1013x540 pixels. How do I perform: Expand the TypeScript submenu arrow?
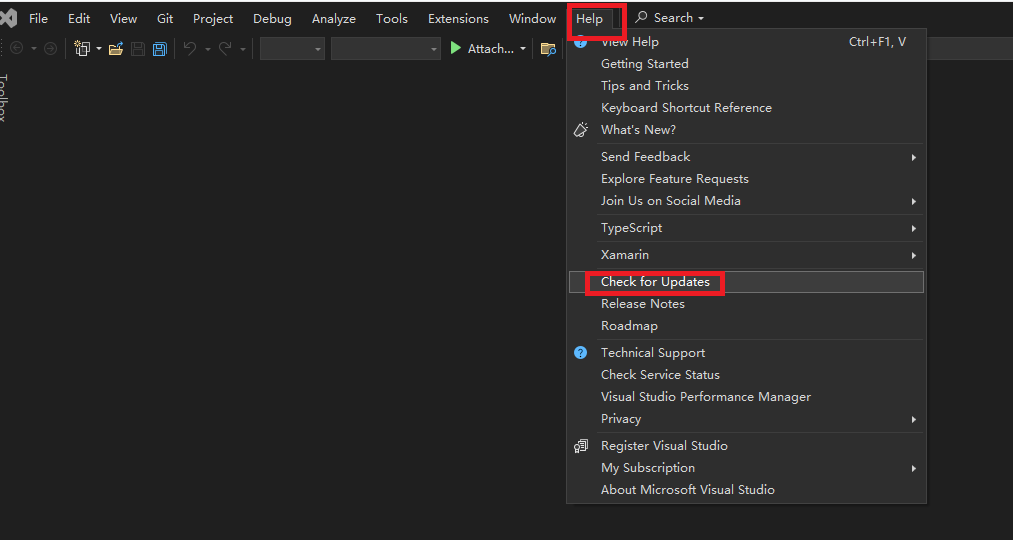914,228
